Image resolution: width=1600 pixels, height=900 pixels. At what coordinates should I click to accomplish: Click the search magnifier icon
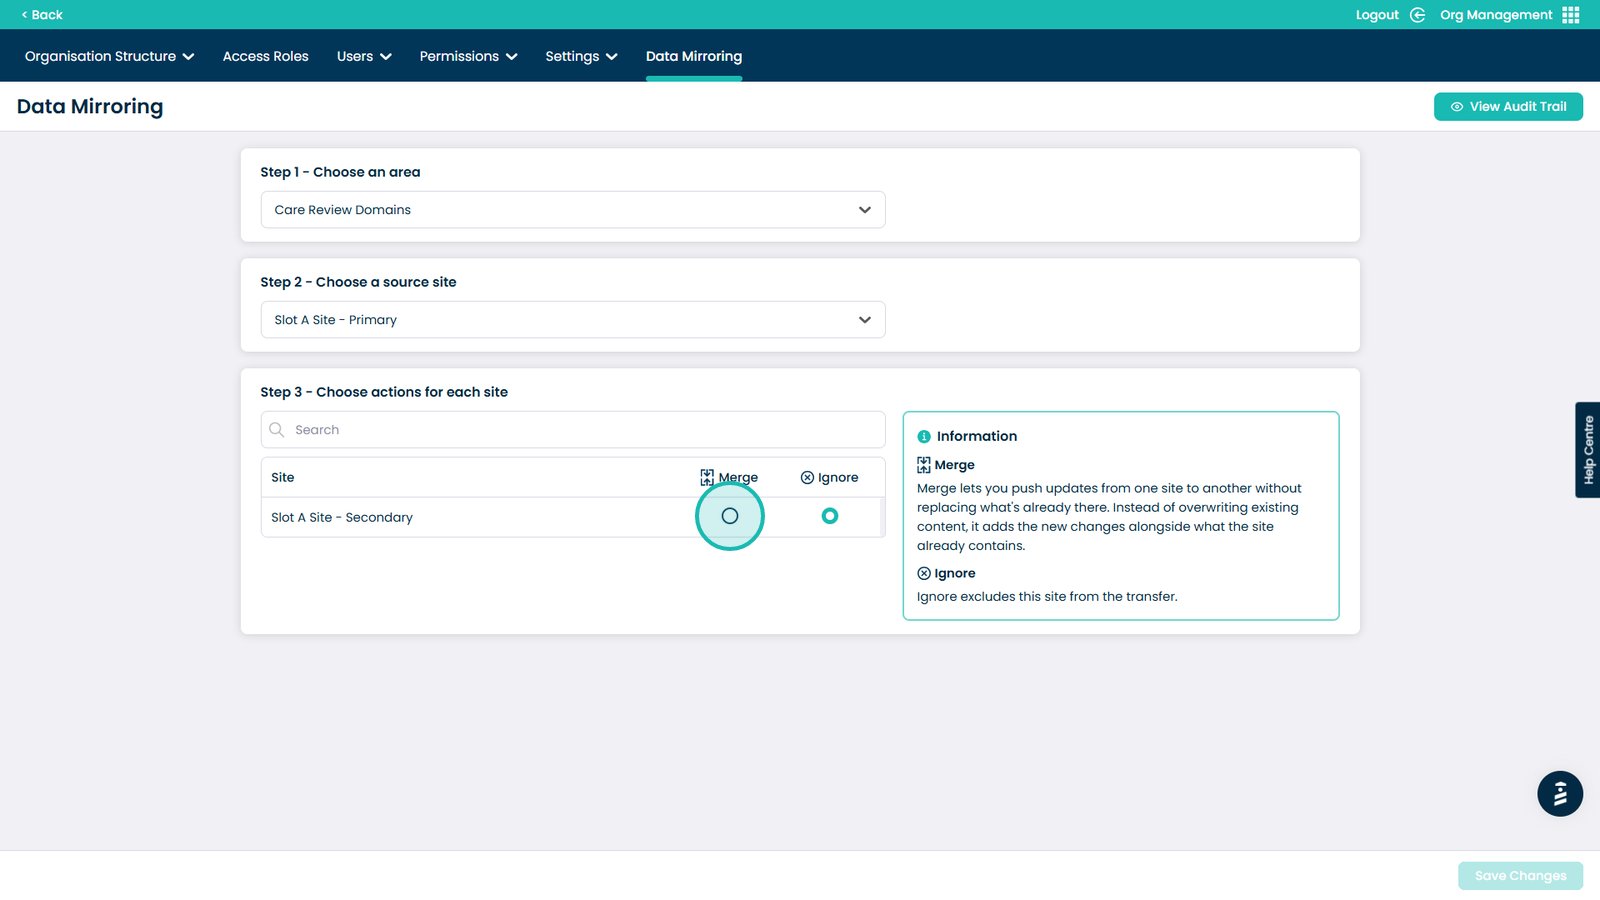coord(277,430)
